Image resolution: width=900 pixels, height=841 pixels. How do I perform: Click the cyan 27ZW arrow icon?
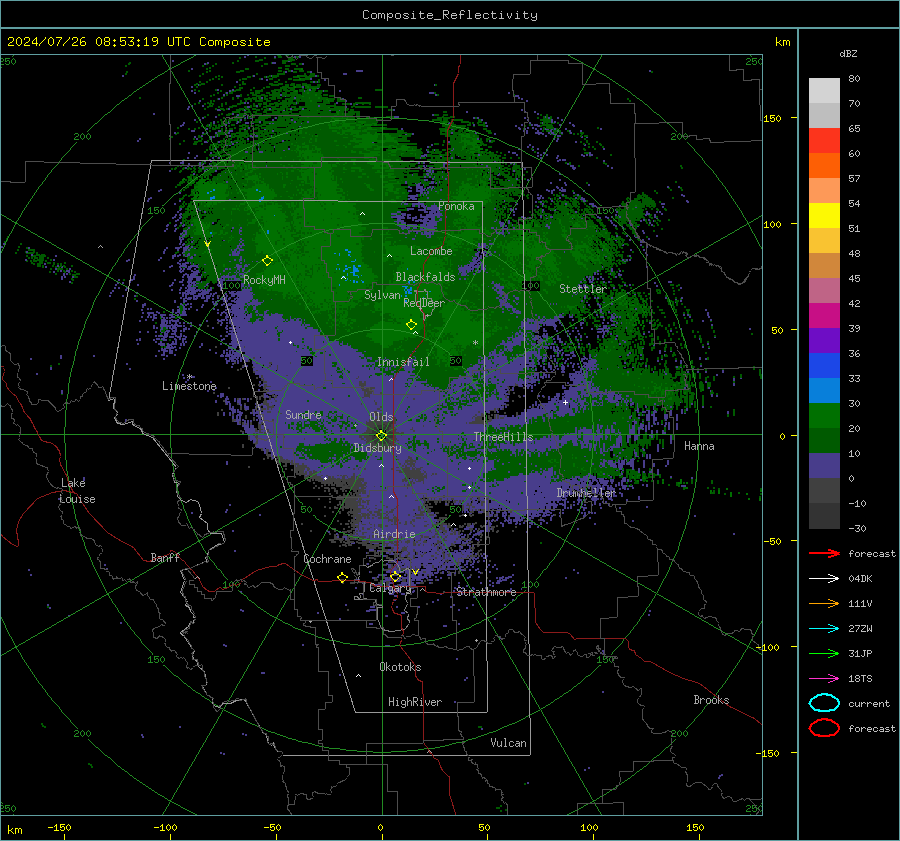[x=824, y=629]
